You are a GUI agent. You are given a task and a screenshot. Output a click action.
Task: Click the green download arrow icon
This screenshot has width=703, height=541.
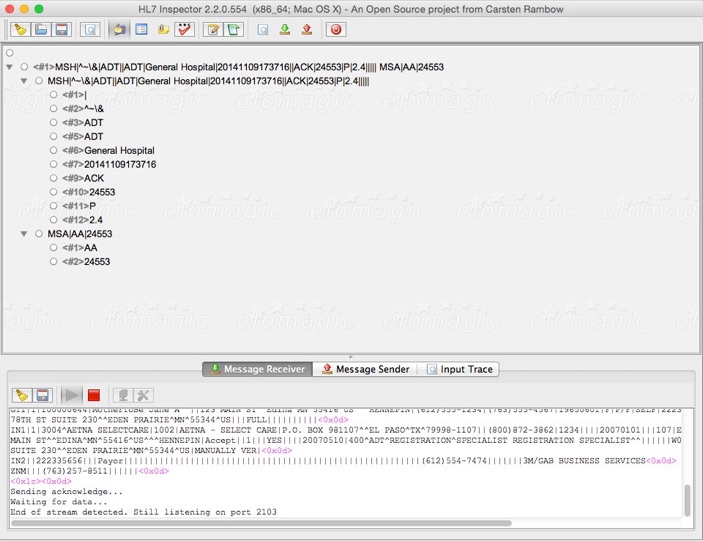pos(285,30)
